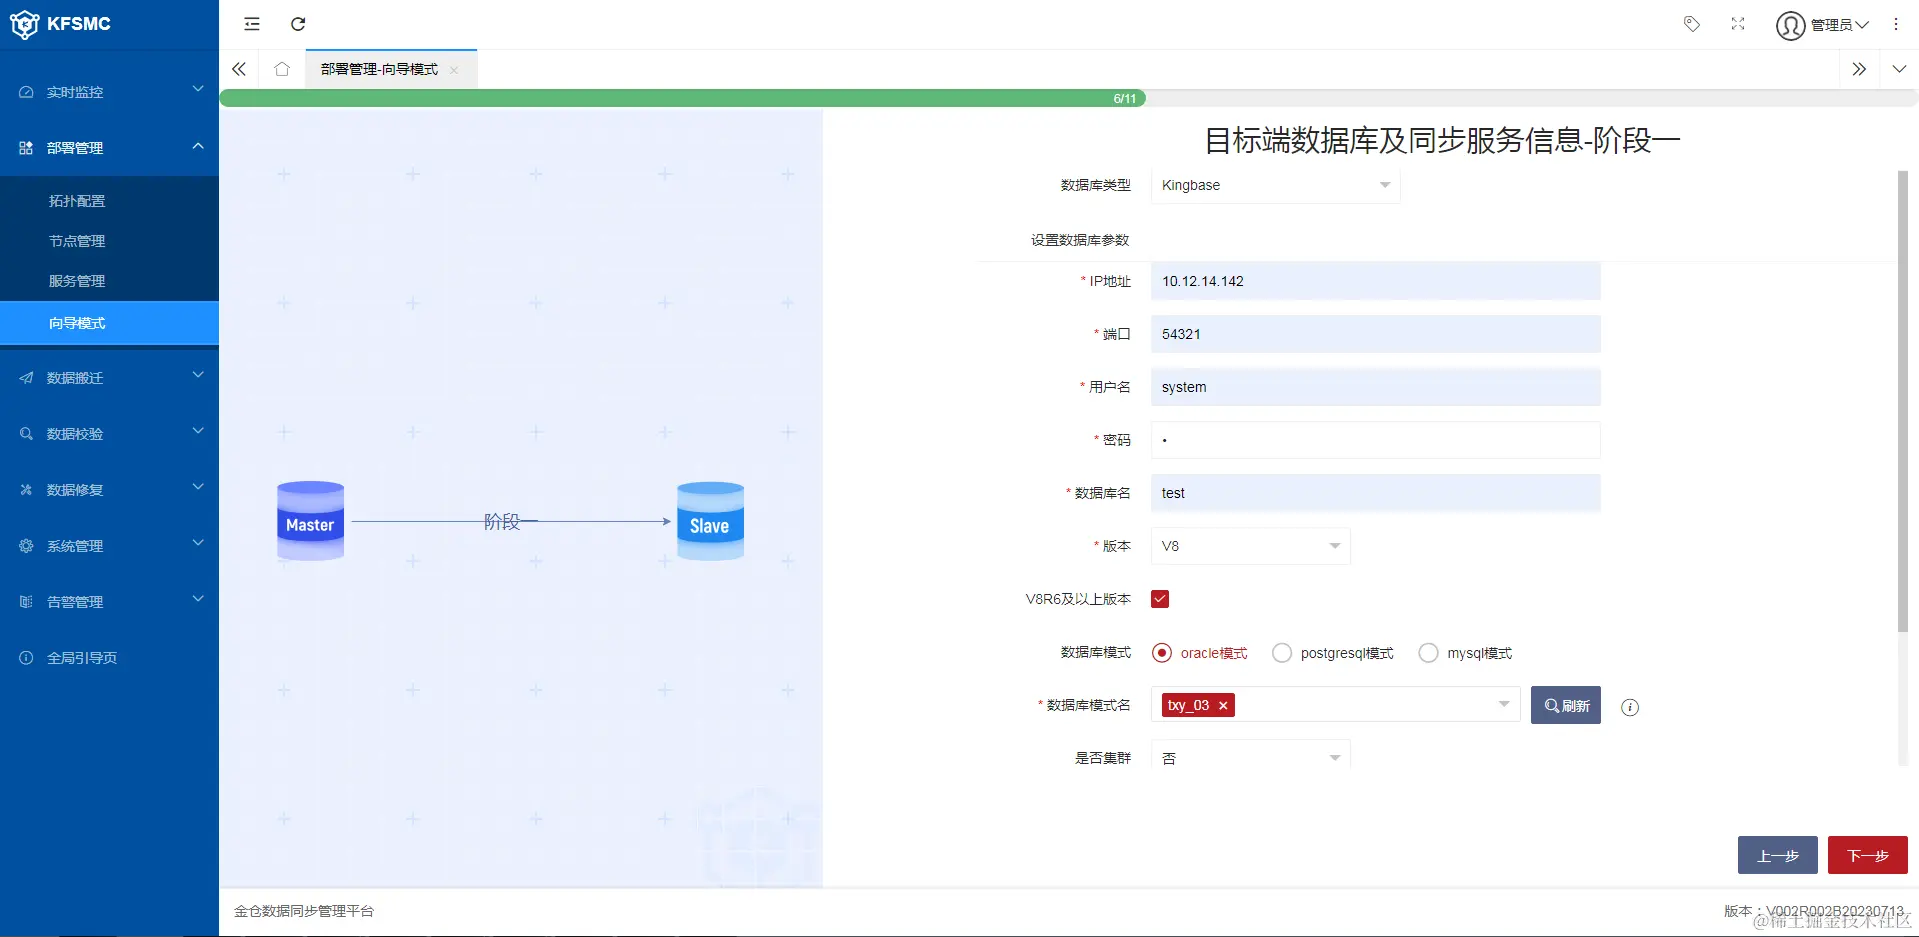The width and height of the screenshot is (1919, 937).
Task: Open the 版本 V8 dropdown
Action: point(1250,546)
